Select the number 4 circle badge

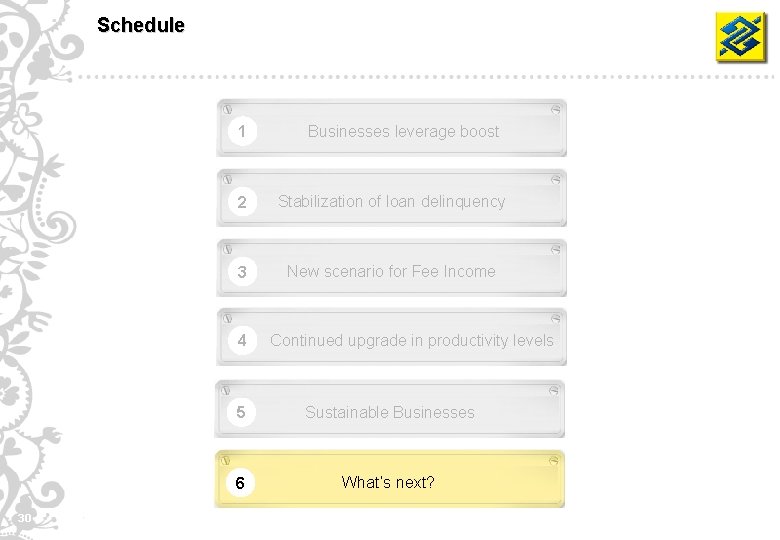241,341
